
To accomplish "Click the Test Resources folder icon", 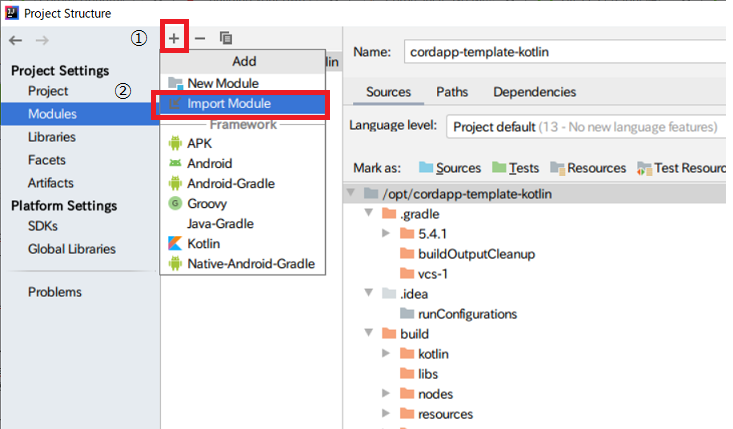I will [644, 168].
